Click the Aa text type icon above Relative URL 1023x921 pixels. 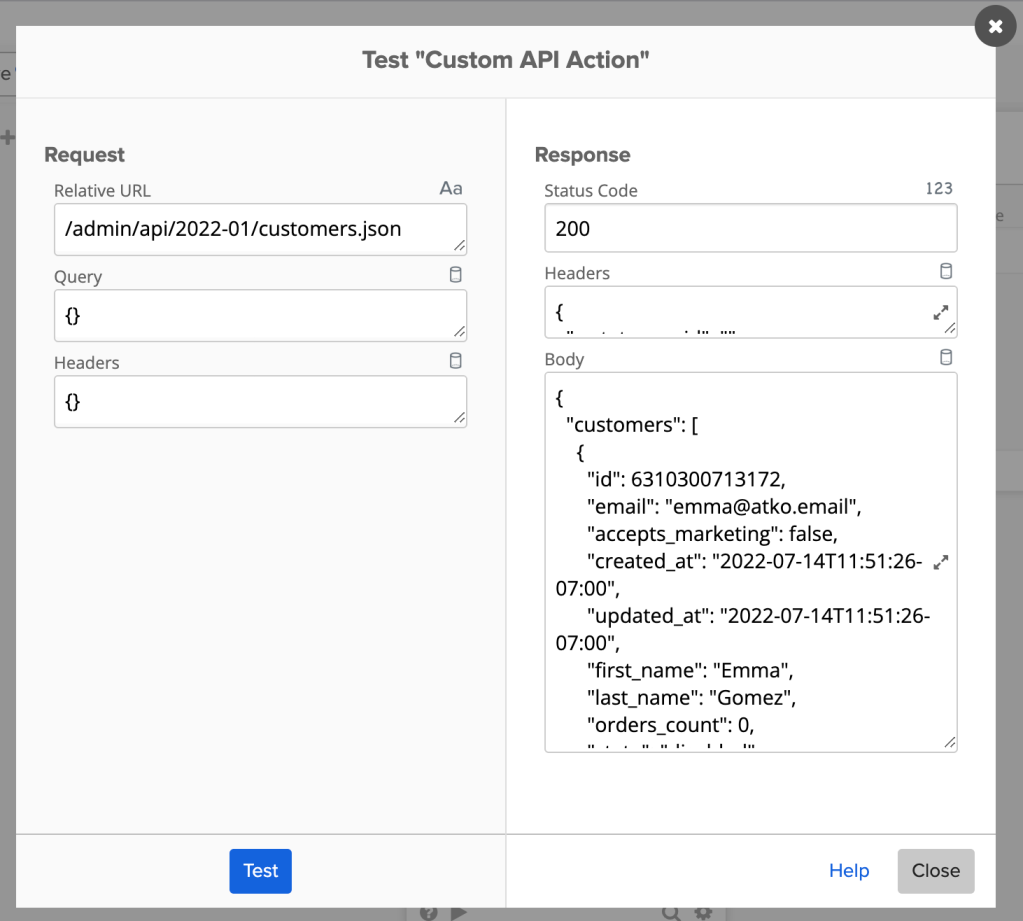click(x=449, y=188)
